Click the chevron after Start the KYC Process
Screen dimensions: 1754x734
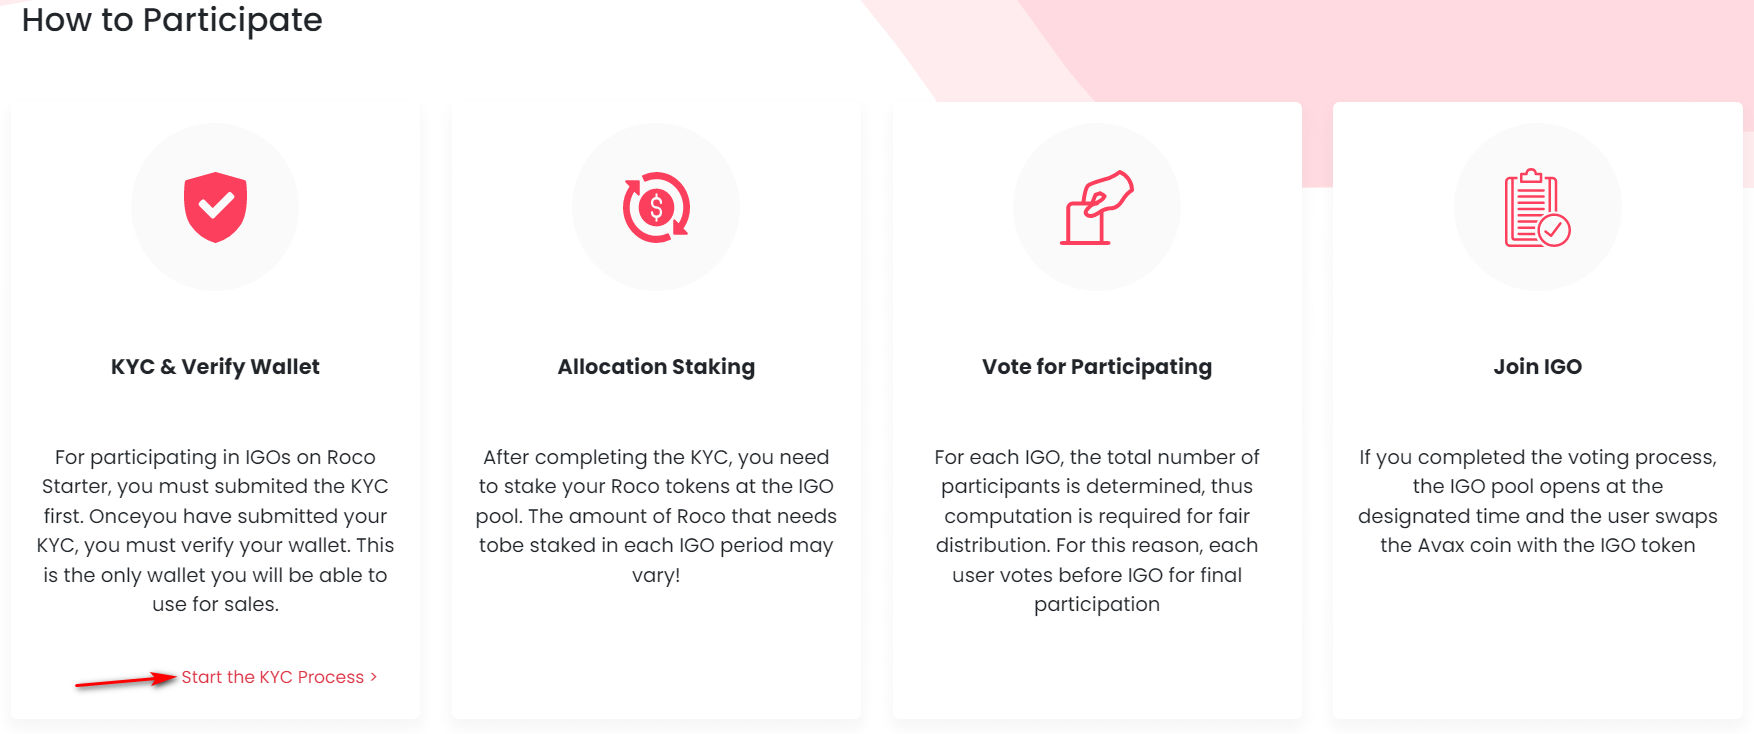pyautogui.click(x=374, y=677)
